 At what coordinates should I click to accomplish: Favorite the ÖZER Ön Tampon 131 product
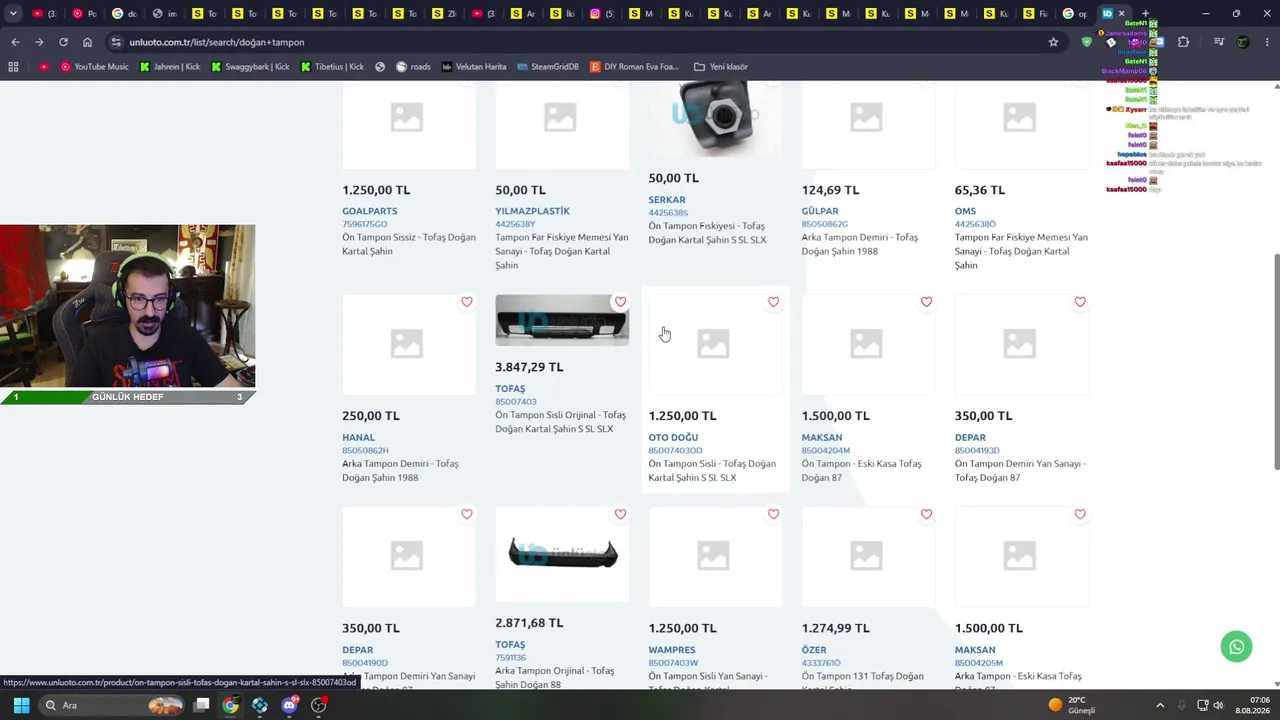[x=926, y=514]
